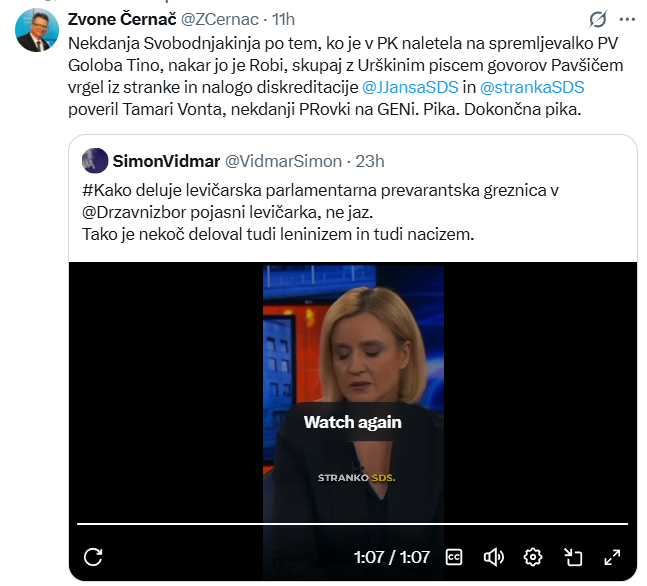Viewport: 647px width, 586px height.
Task: Replay the video with the restart icon
Action: (93, 557)
